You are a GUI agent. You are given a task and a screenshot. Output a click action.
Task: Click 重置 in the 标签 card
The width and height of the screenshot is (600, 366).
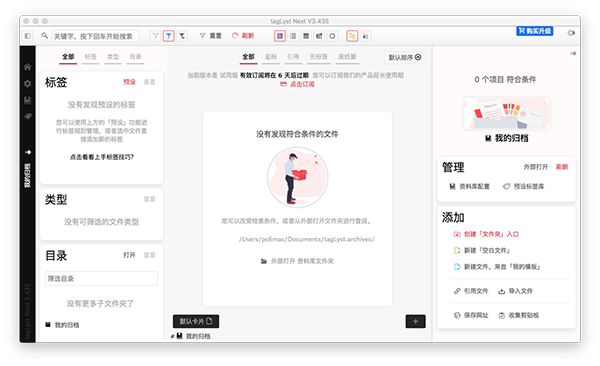[x=150, y=82]
